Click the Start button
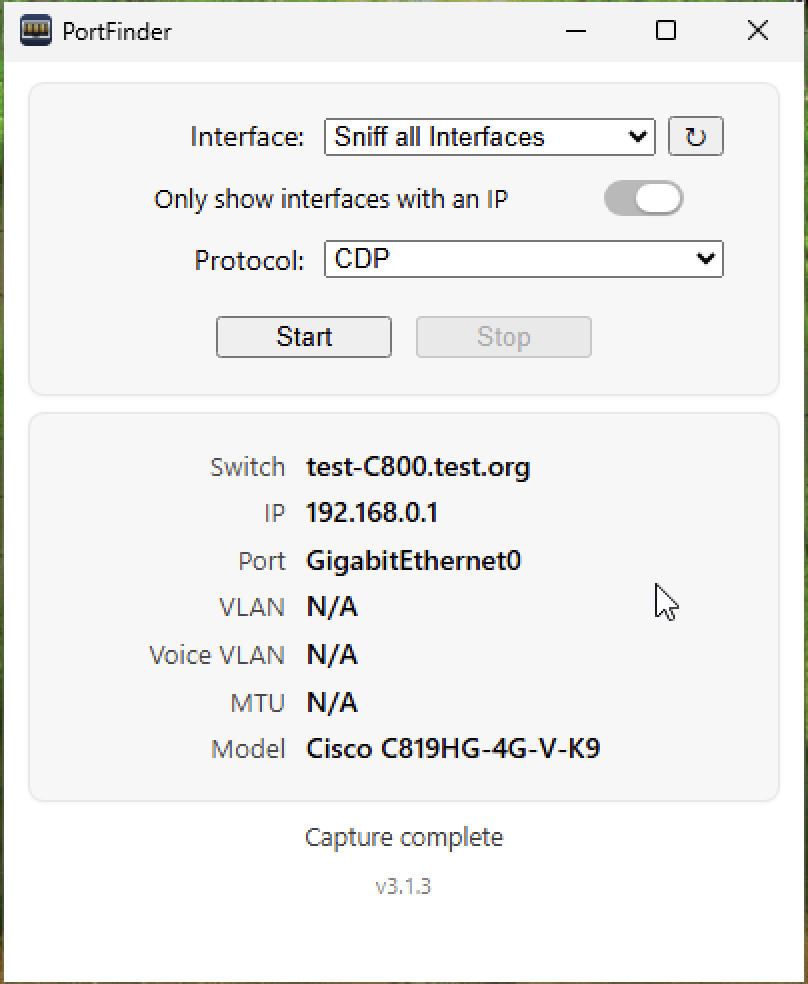 coord(303,337)
